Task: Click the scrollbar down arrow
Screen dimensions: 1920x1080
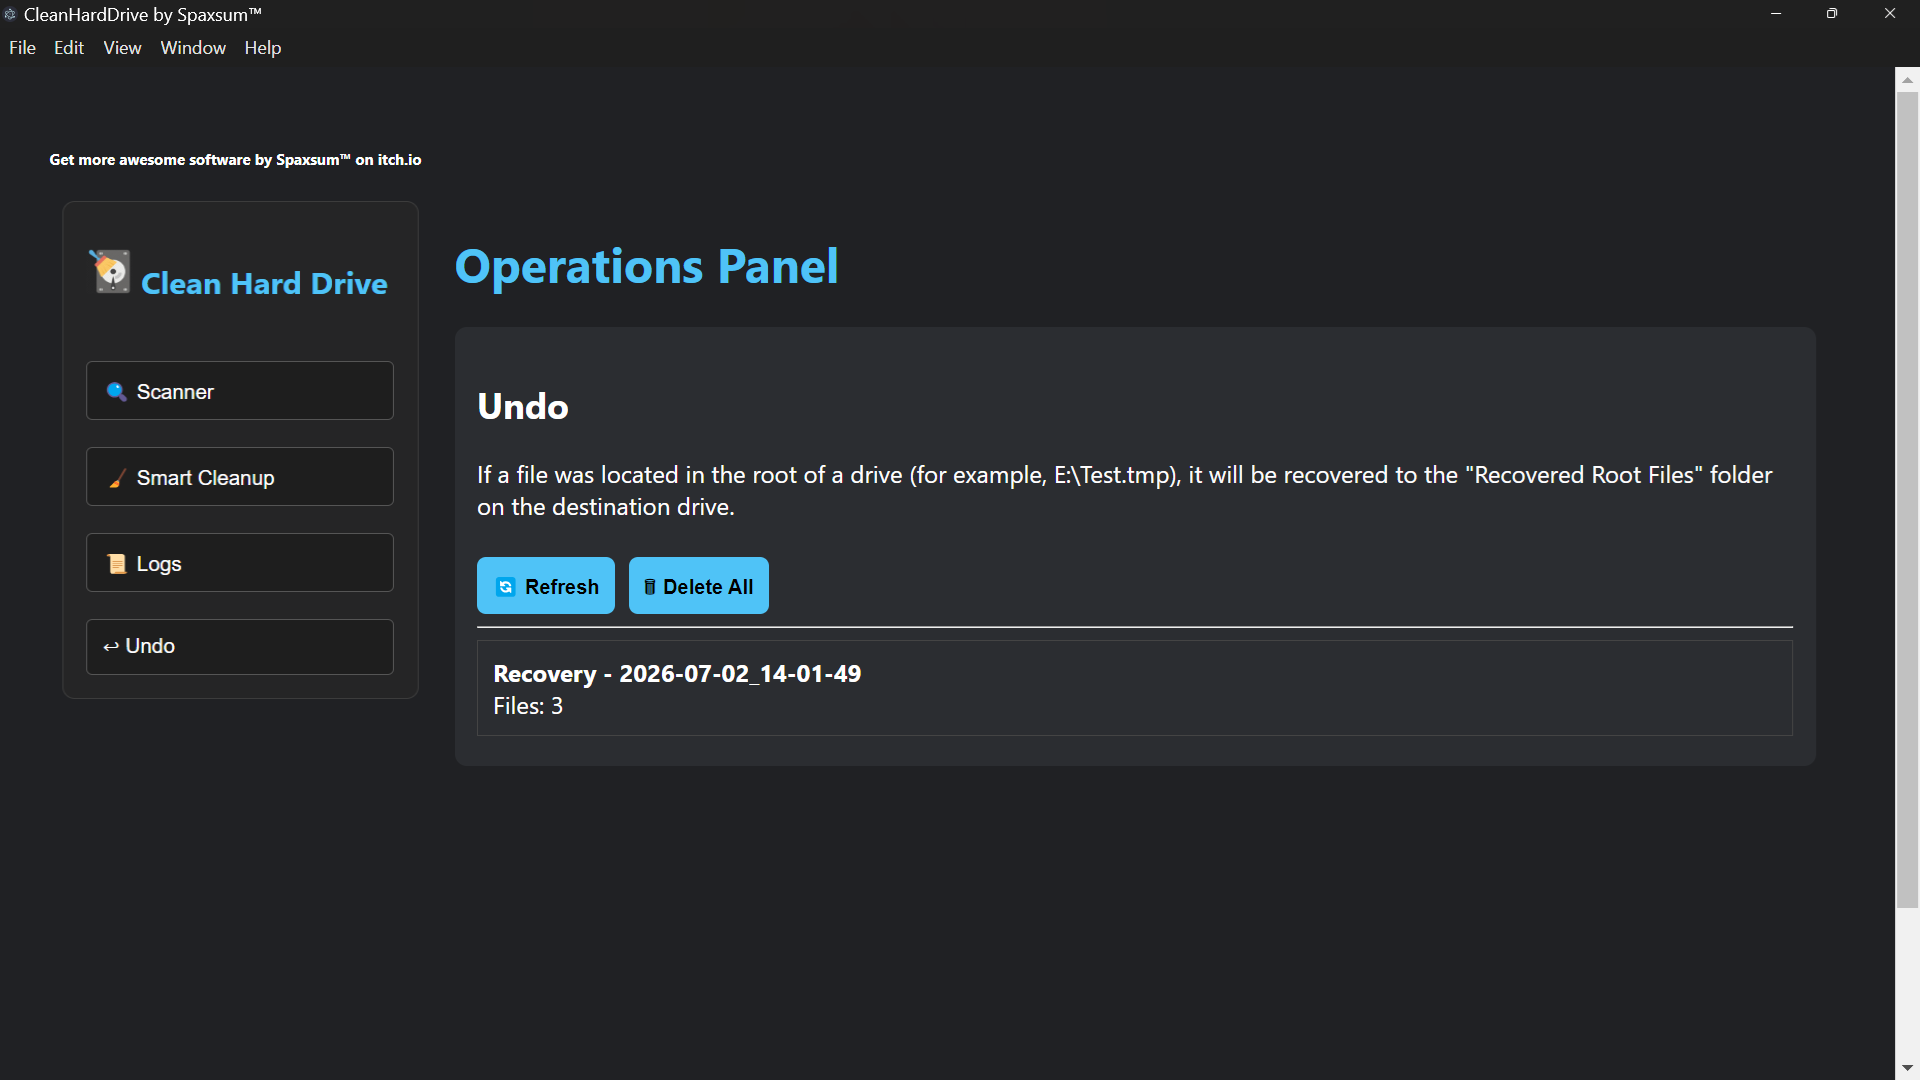Action: click(1907, 1068)
